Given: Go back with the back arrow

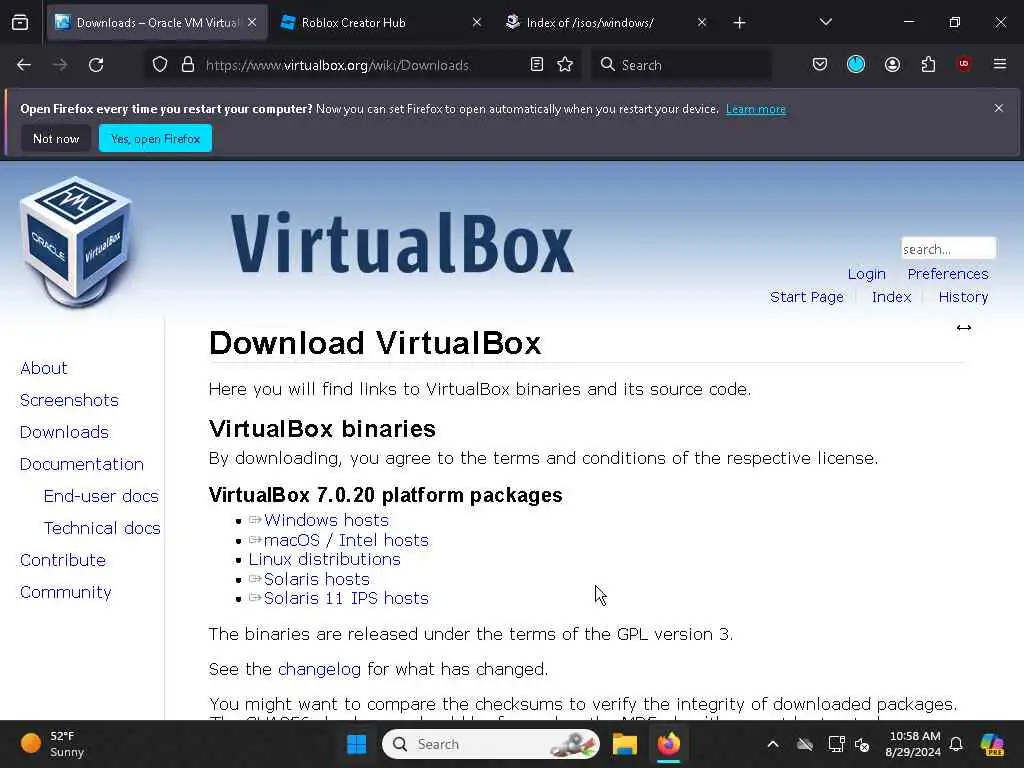Looking at the screenshot, I should (24, 65).
